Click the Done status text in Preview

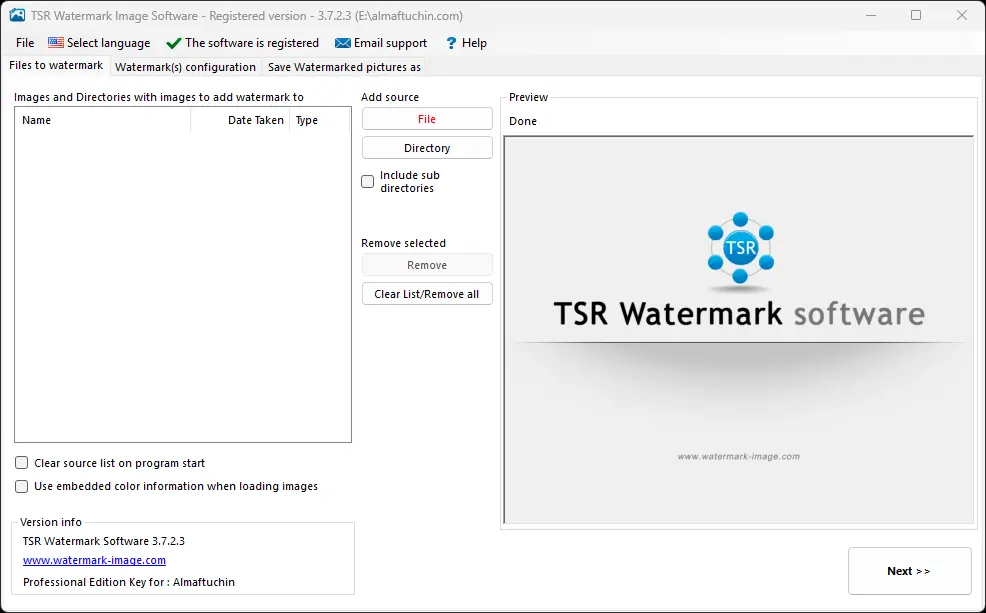pos(523,121)
